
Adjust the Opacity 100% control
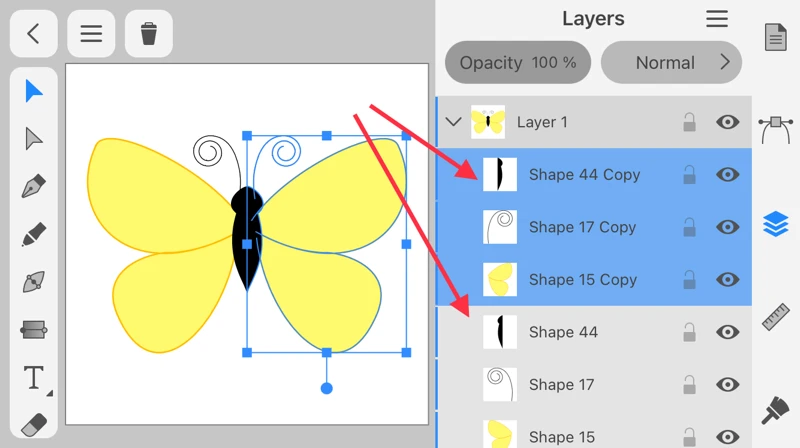click(x=518, y=62)
